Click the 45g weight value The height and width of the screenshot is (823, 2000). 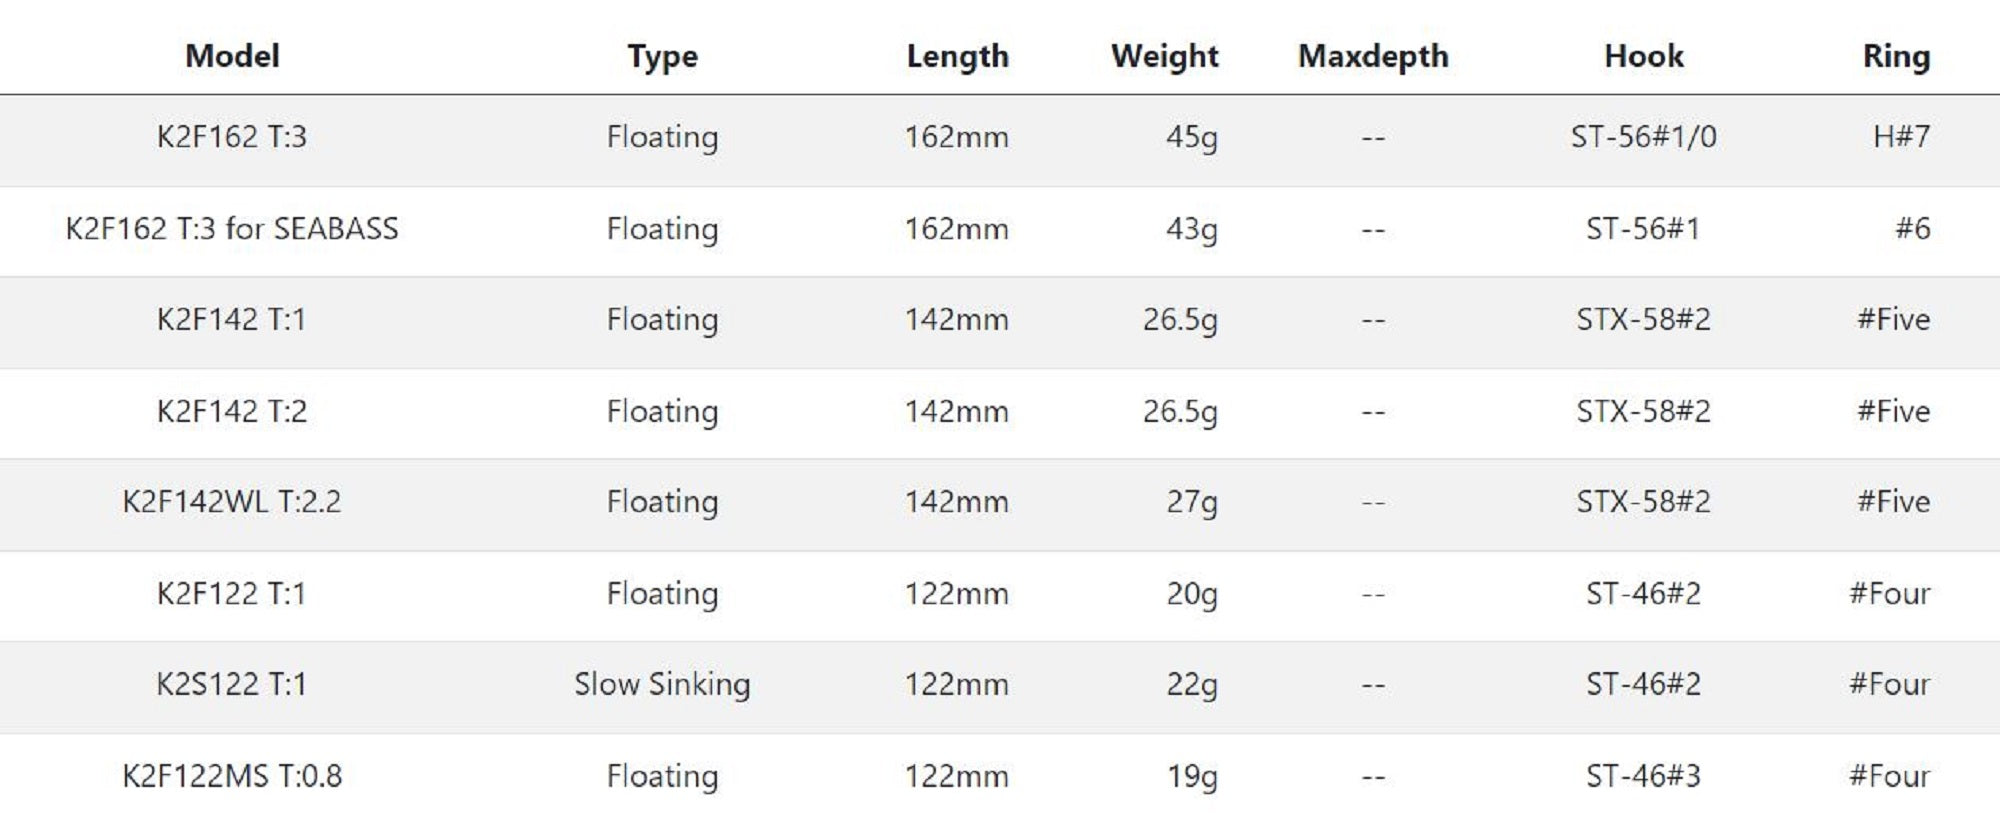coord(1191,137)
